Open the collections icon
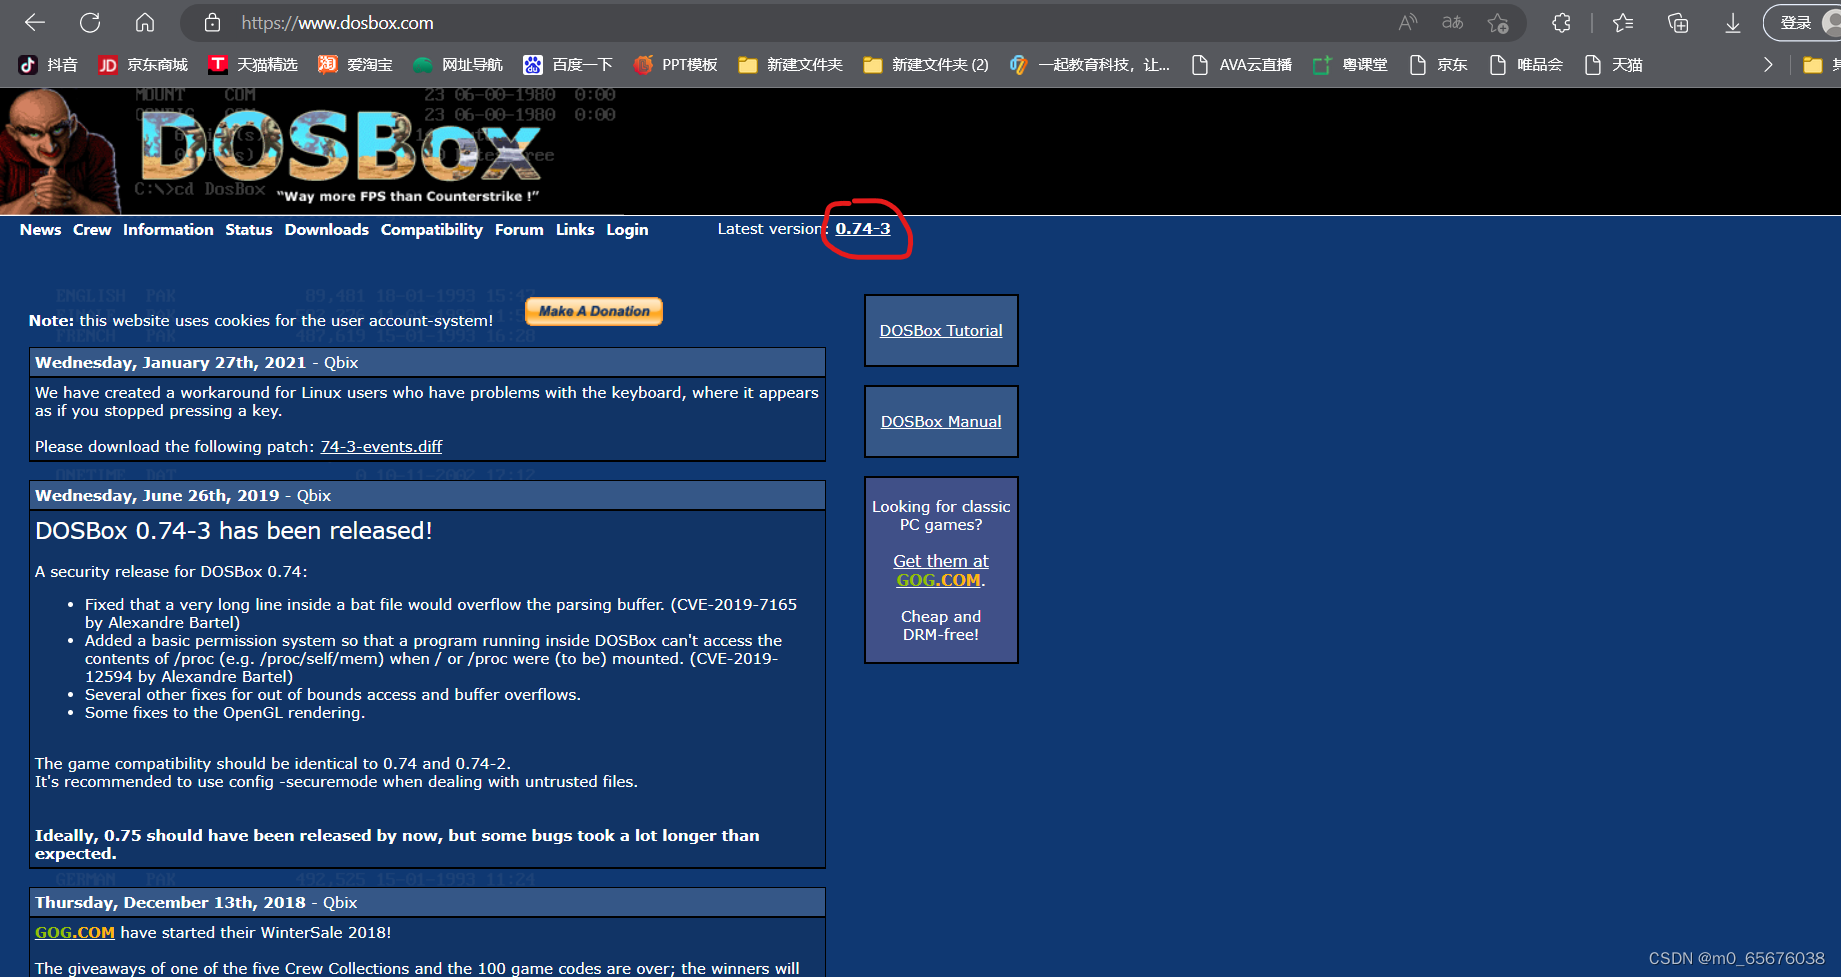Screen dimensions: 1841x977 [x=1678, y=22]
